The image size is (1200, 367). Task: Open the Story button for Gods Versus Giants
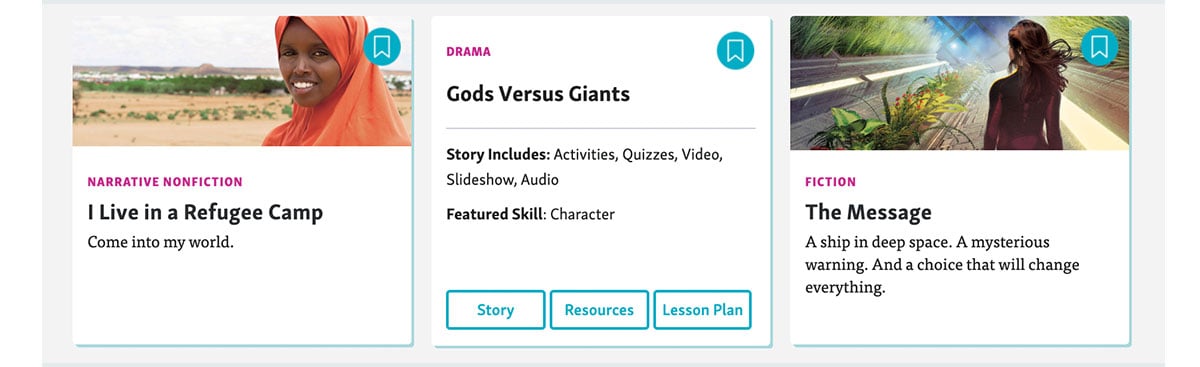tap(495, 310)
